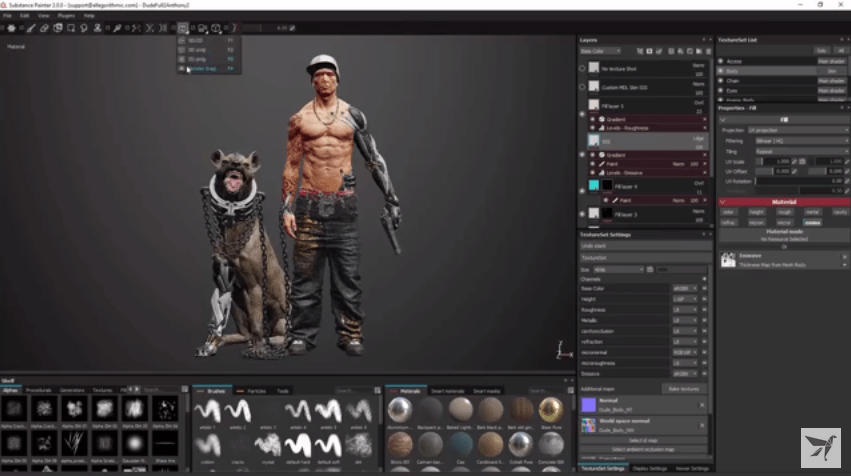Remove the Levels - Roughness effect with X
Image resolution: width=851 pixels, height=476 pixels.
pos(705,128)
